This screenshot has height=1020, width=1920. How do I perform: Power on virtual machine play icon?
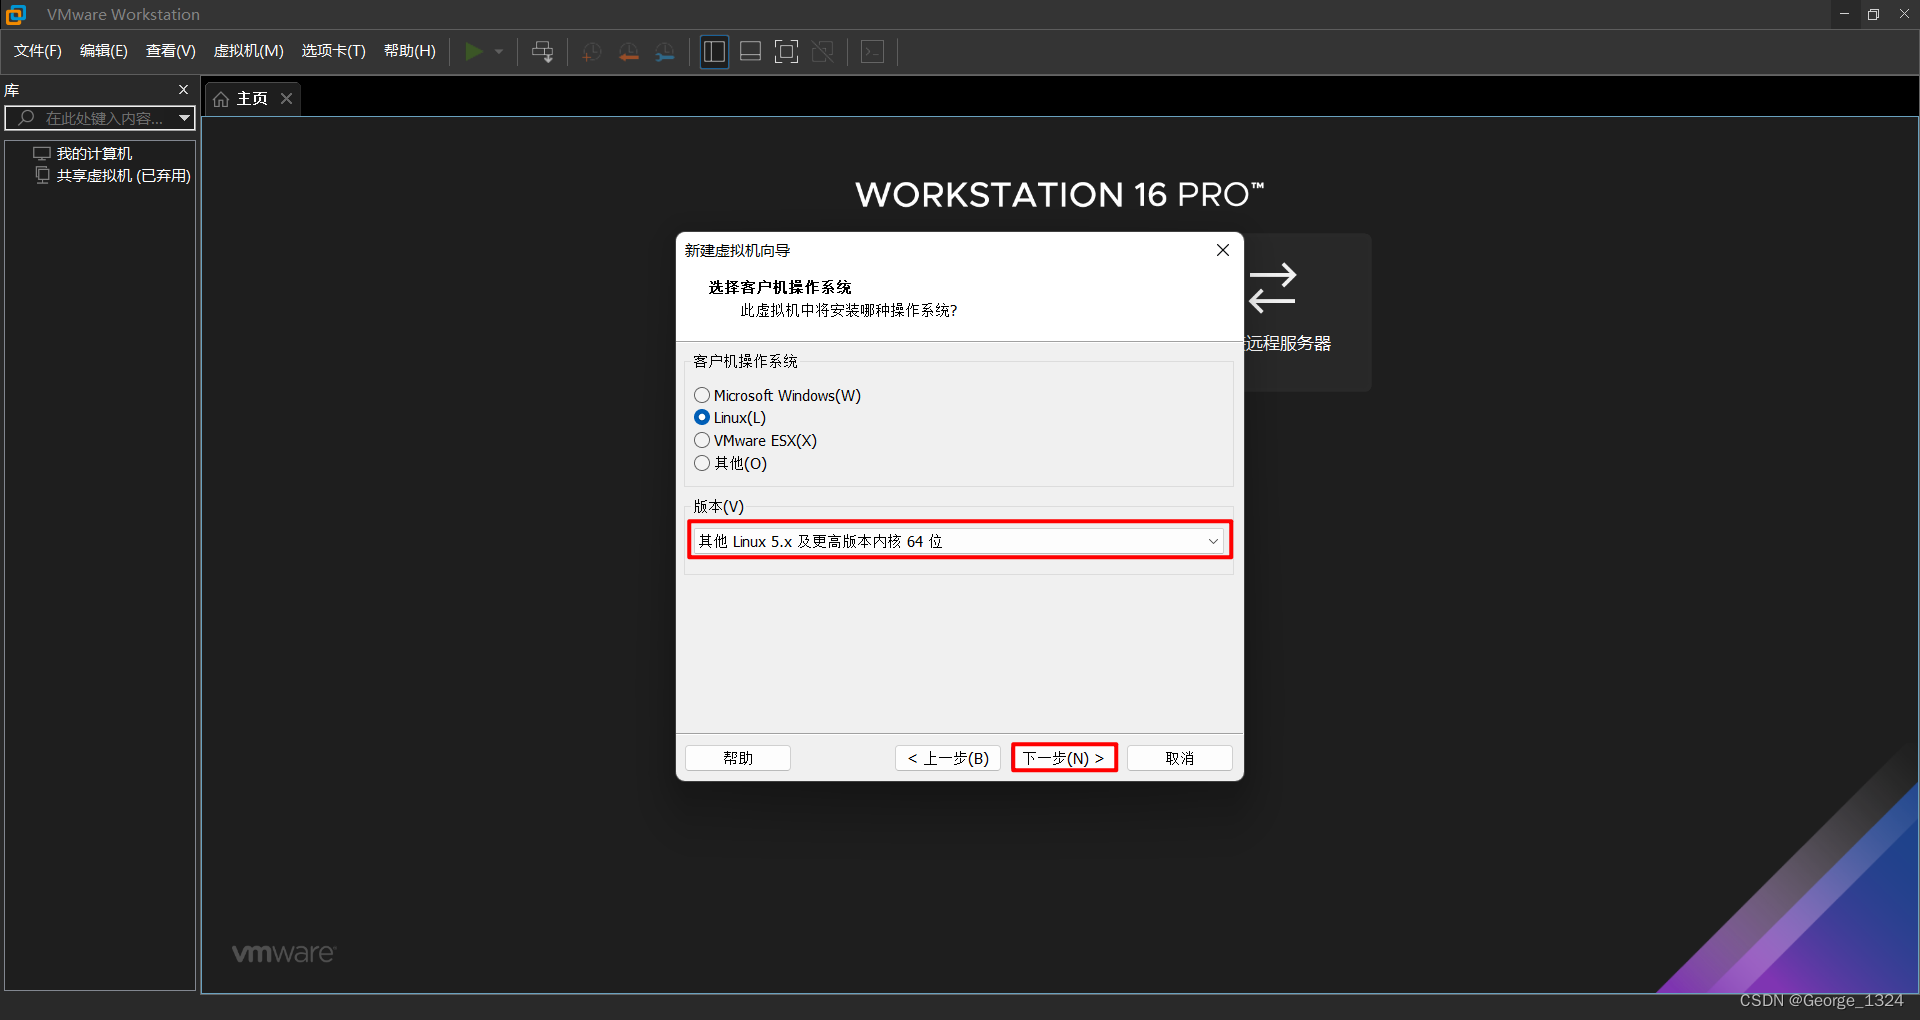tap(474, 51)
